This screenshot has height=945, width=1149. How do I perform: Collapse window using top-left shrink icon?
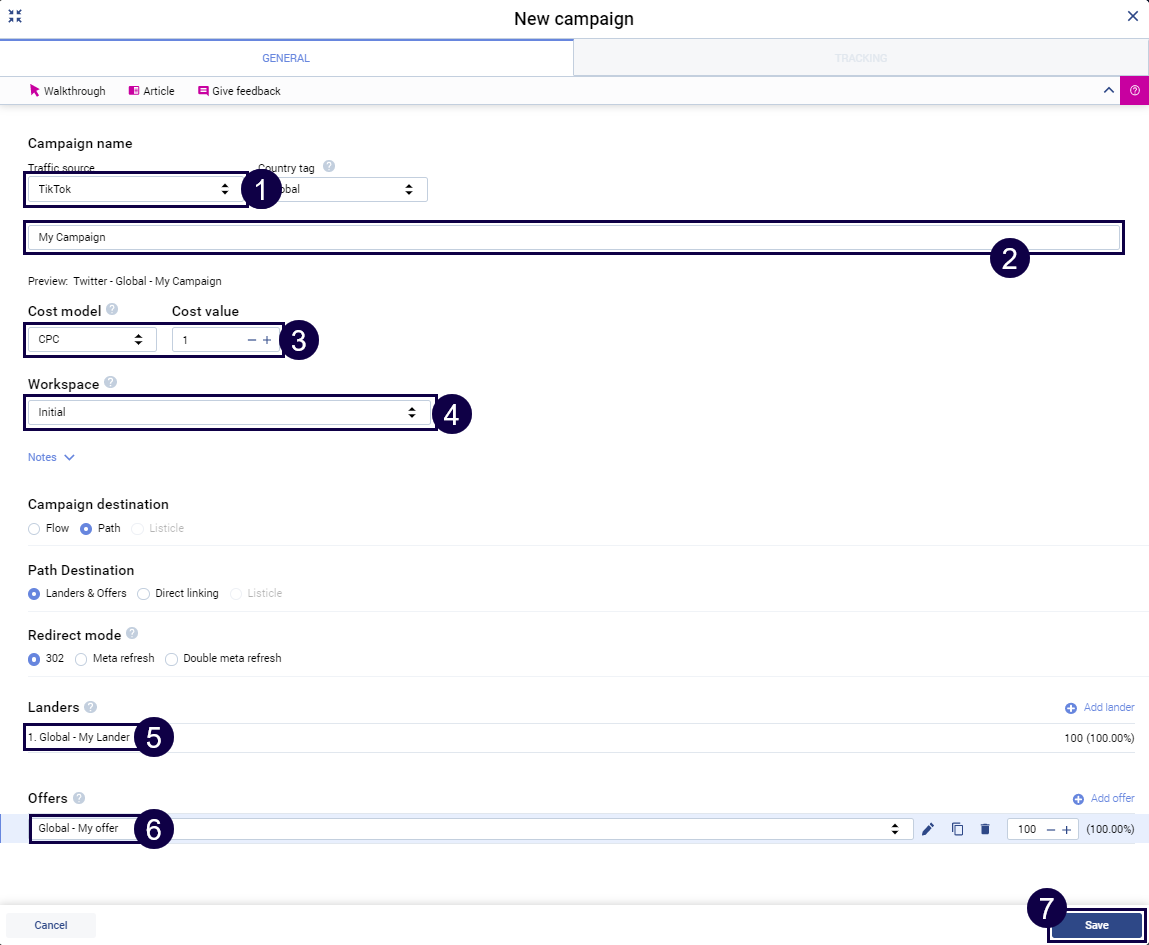tap(15, 16)
